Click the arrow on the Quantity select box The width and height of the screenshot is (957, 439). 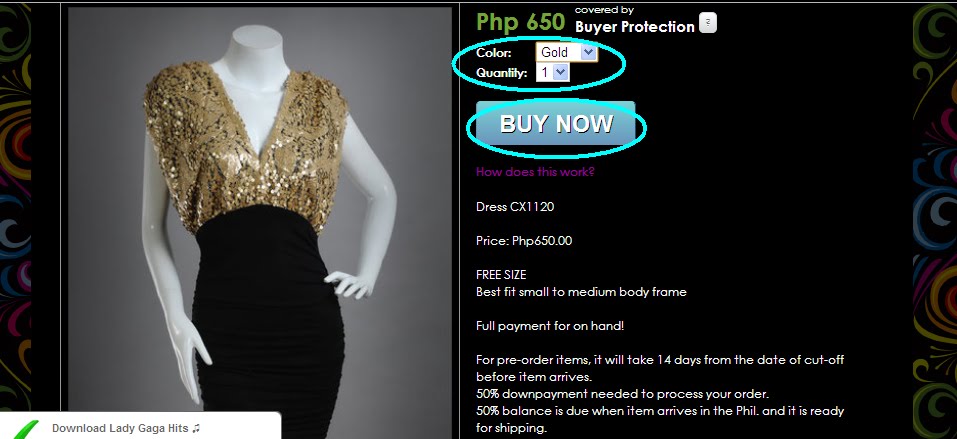pos(562,73)
